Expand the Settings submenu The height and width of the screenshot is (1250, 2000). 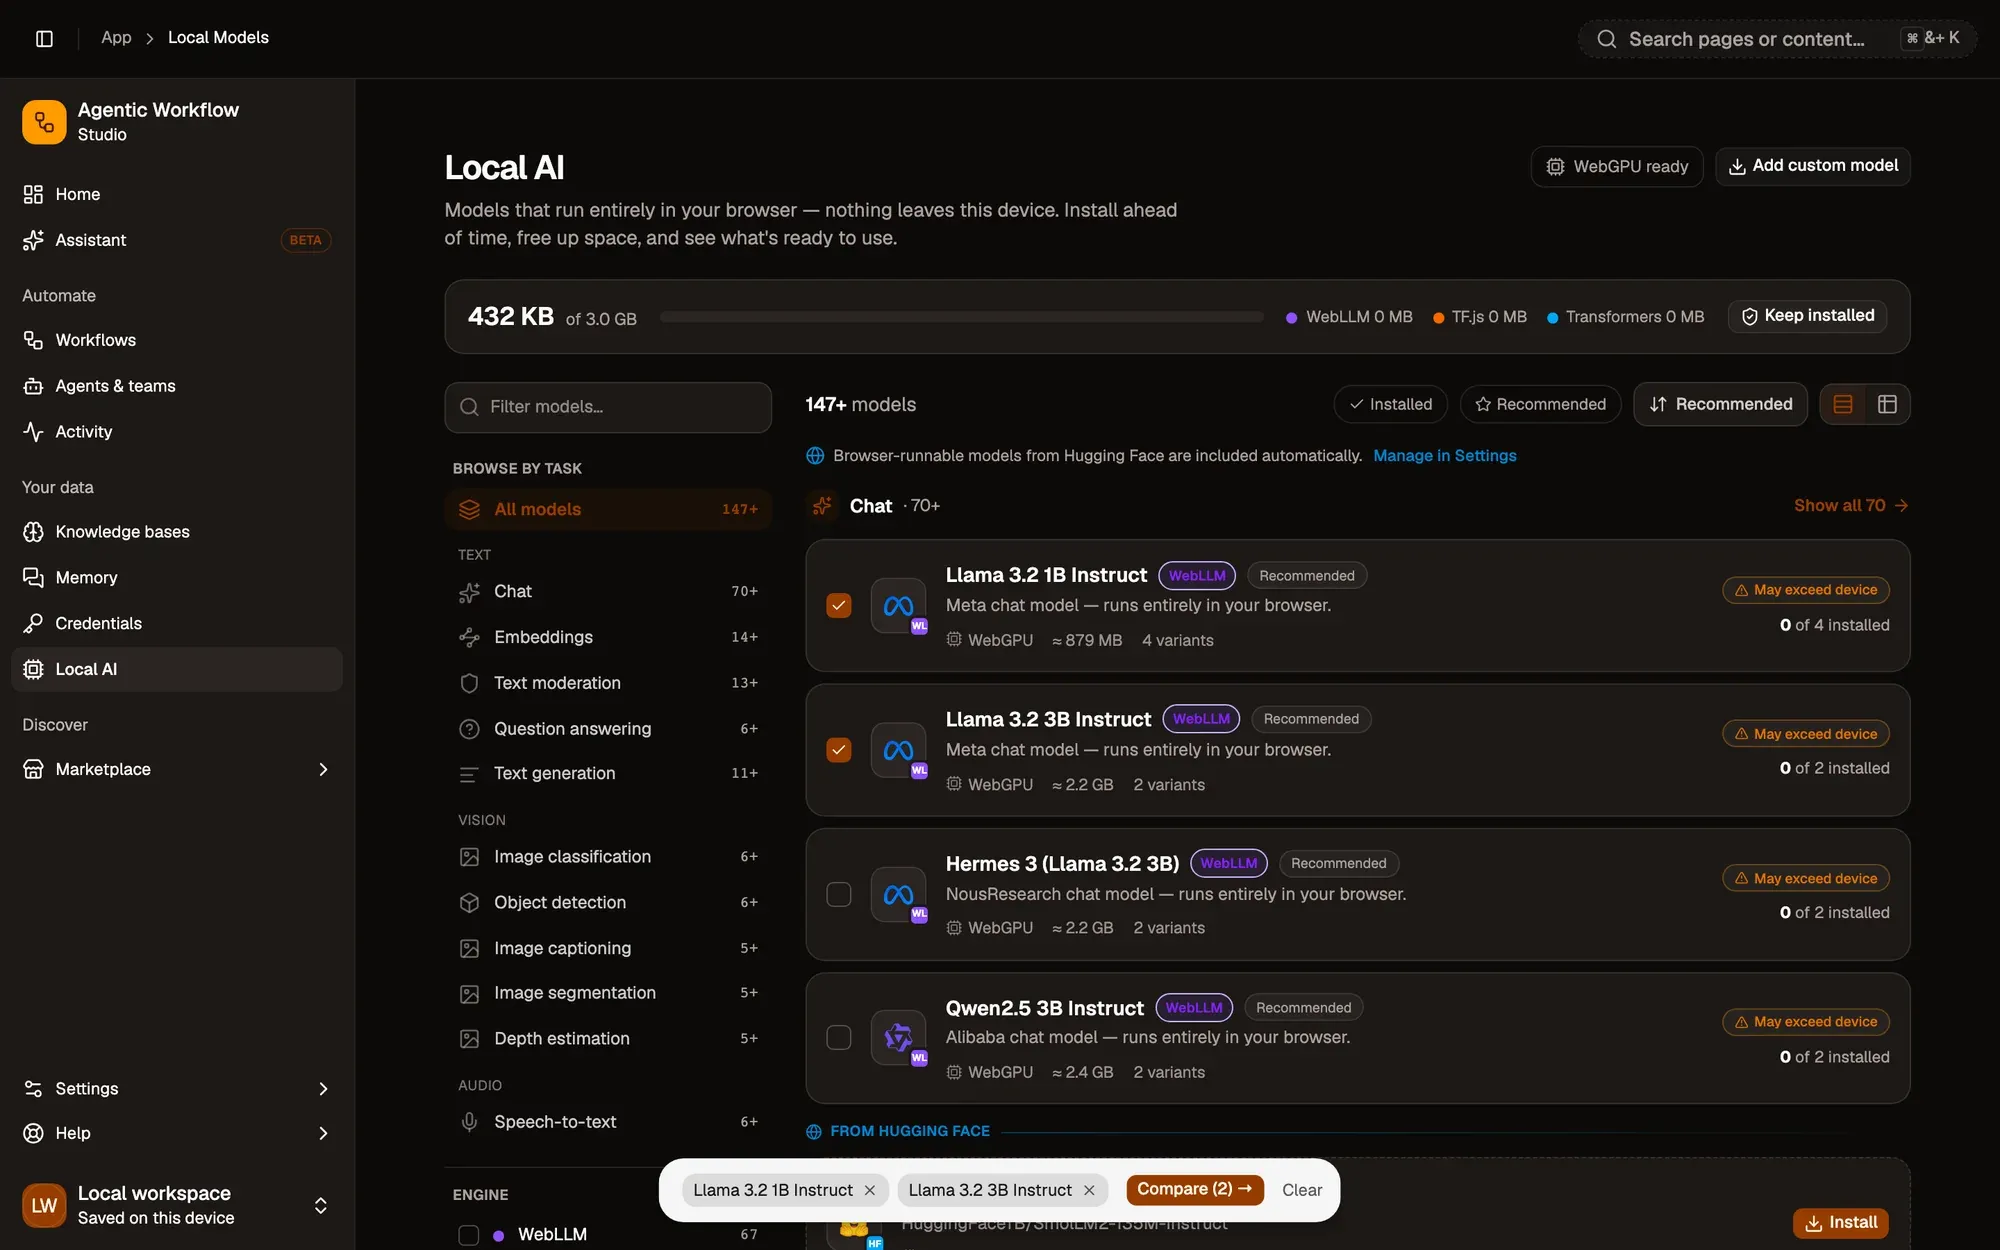tap(322, 1089)
